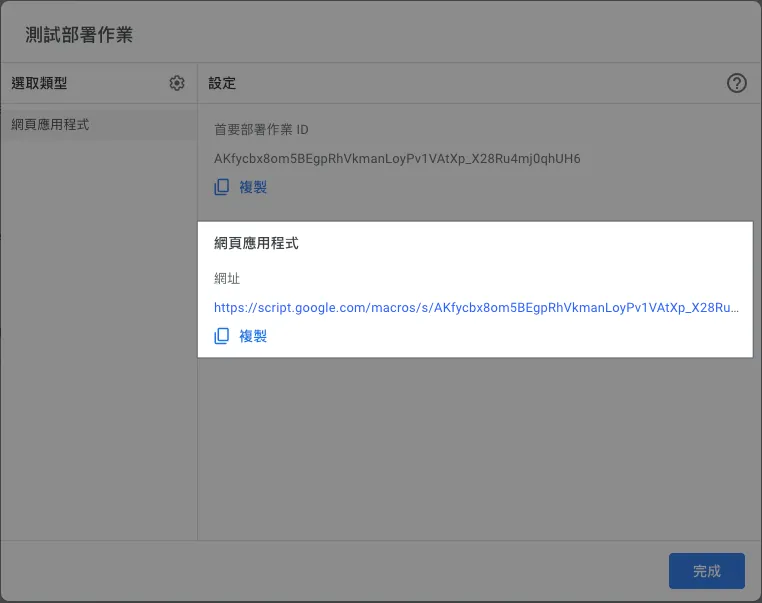Click copy icon below the web app URL

pos(222,336)
